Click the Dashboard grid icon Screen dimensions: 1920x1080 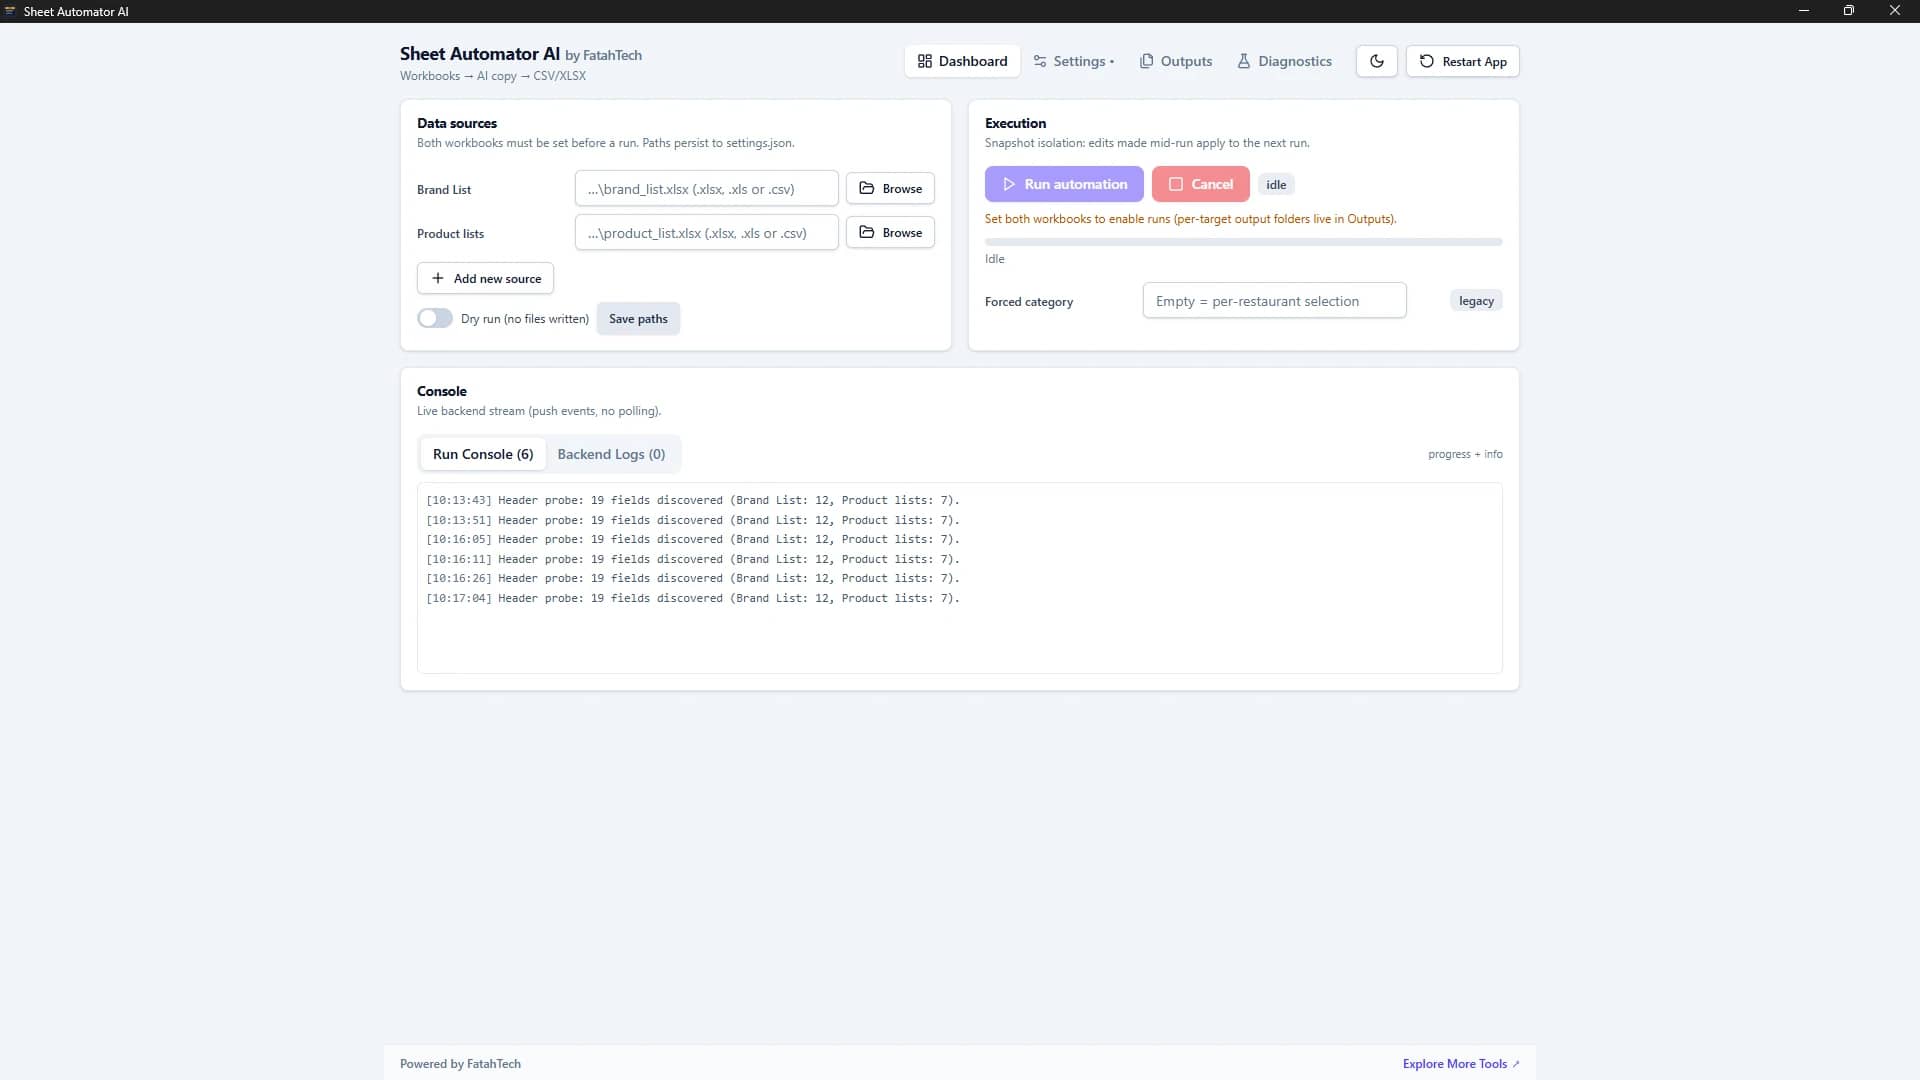pos(925,61)
